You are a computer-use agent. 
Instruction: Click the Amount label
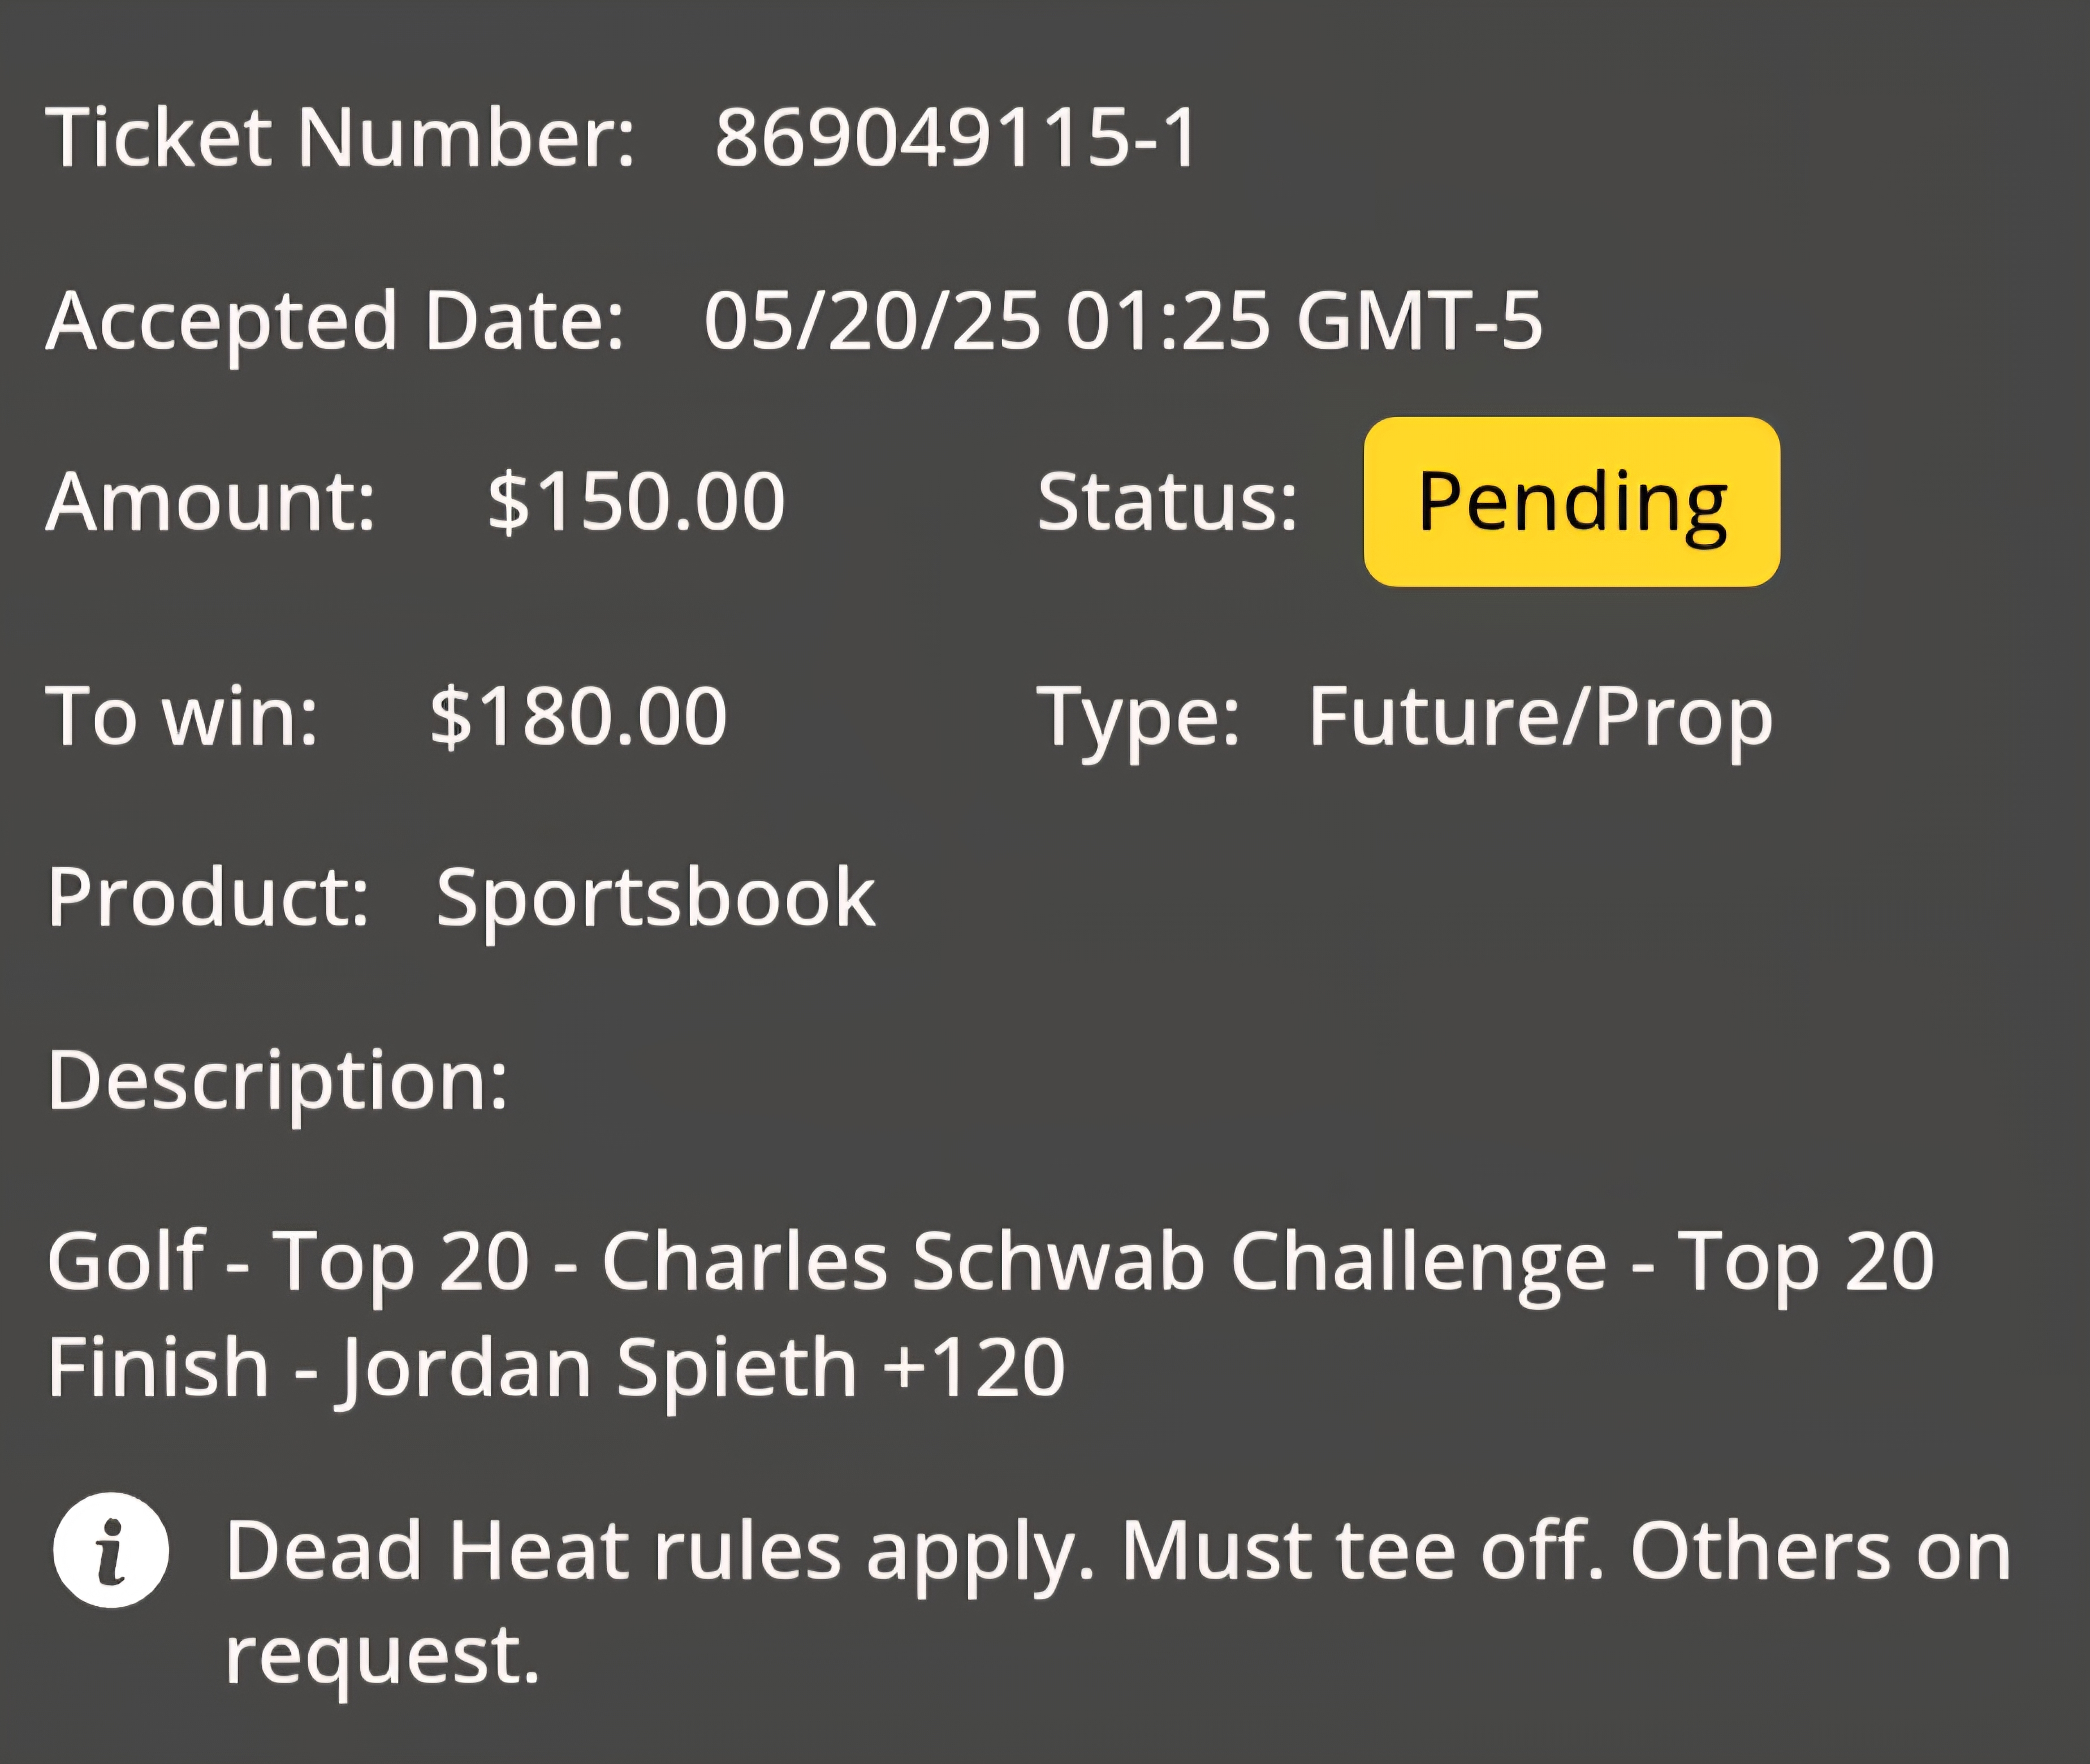[211, 501]
